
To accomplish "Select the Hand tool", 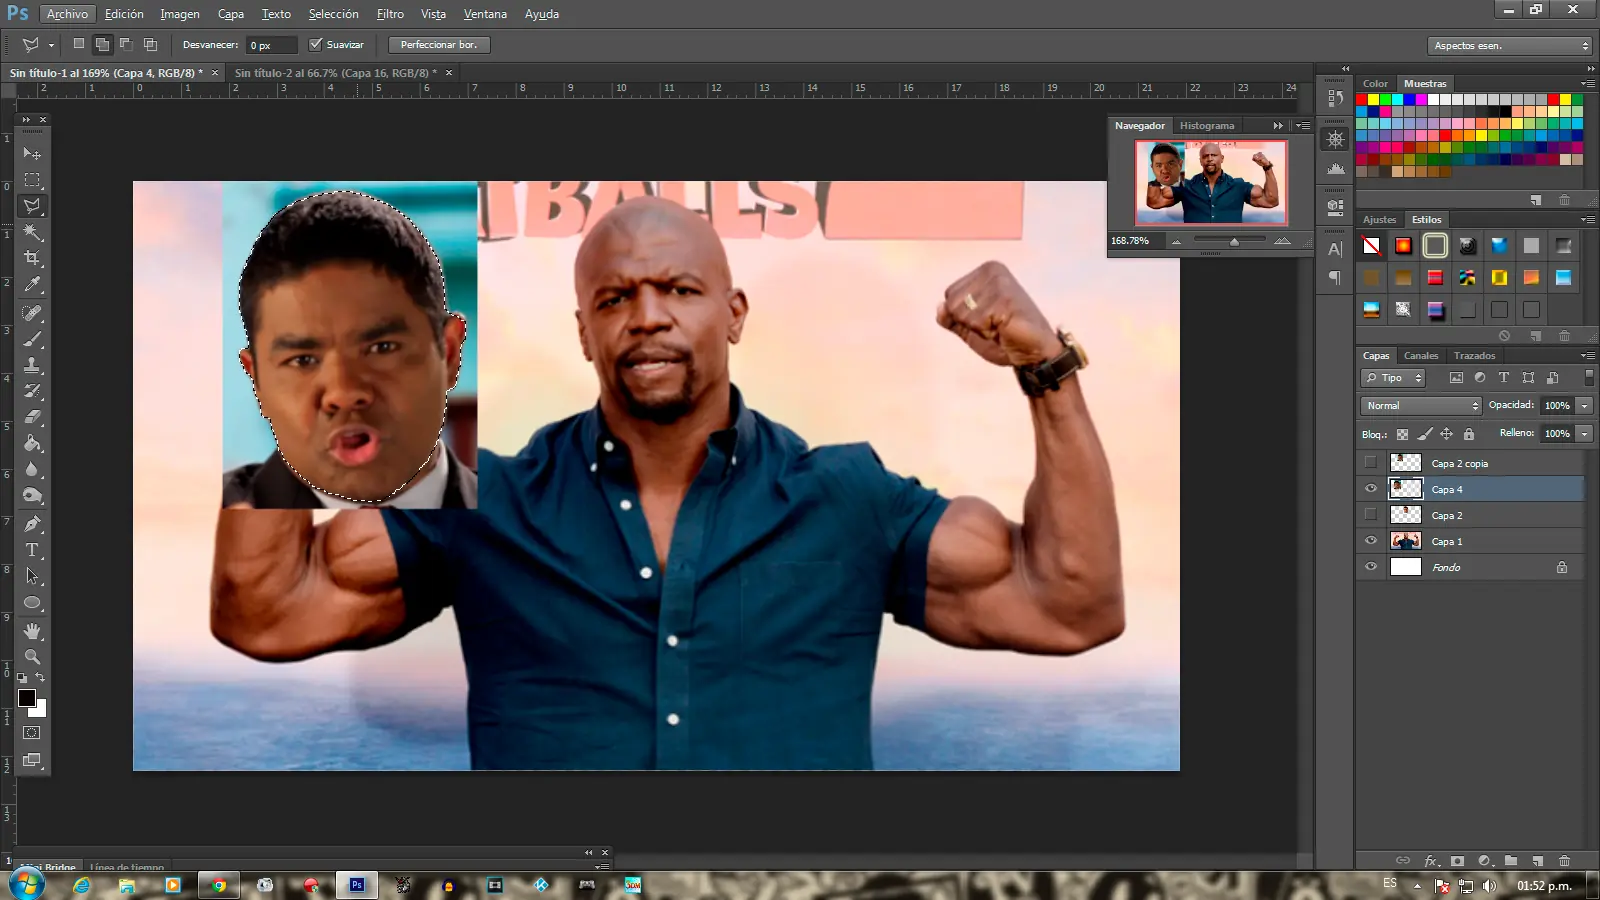I will coord(32,631).
